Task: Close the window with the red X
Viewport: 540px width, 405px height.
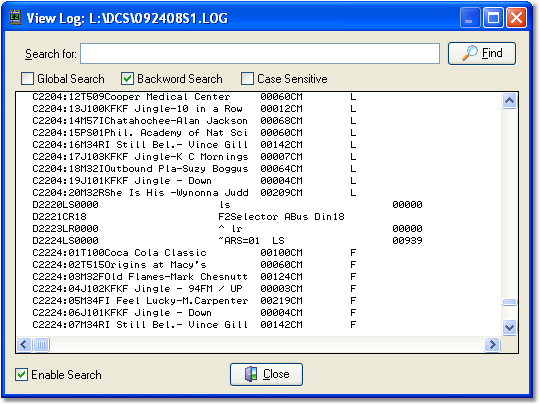Action: pos(516,18)
